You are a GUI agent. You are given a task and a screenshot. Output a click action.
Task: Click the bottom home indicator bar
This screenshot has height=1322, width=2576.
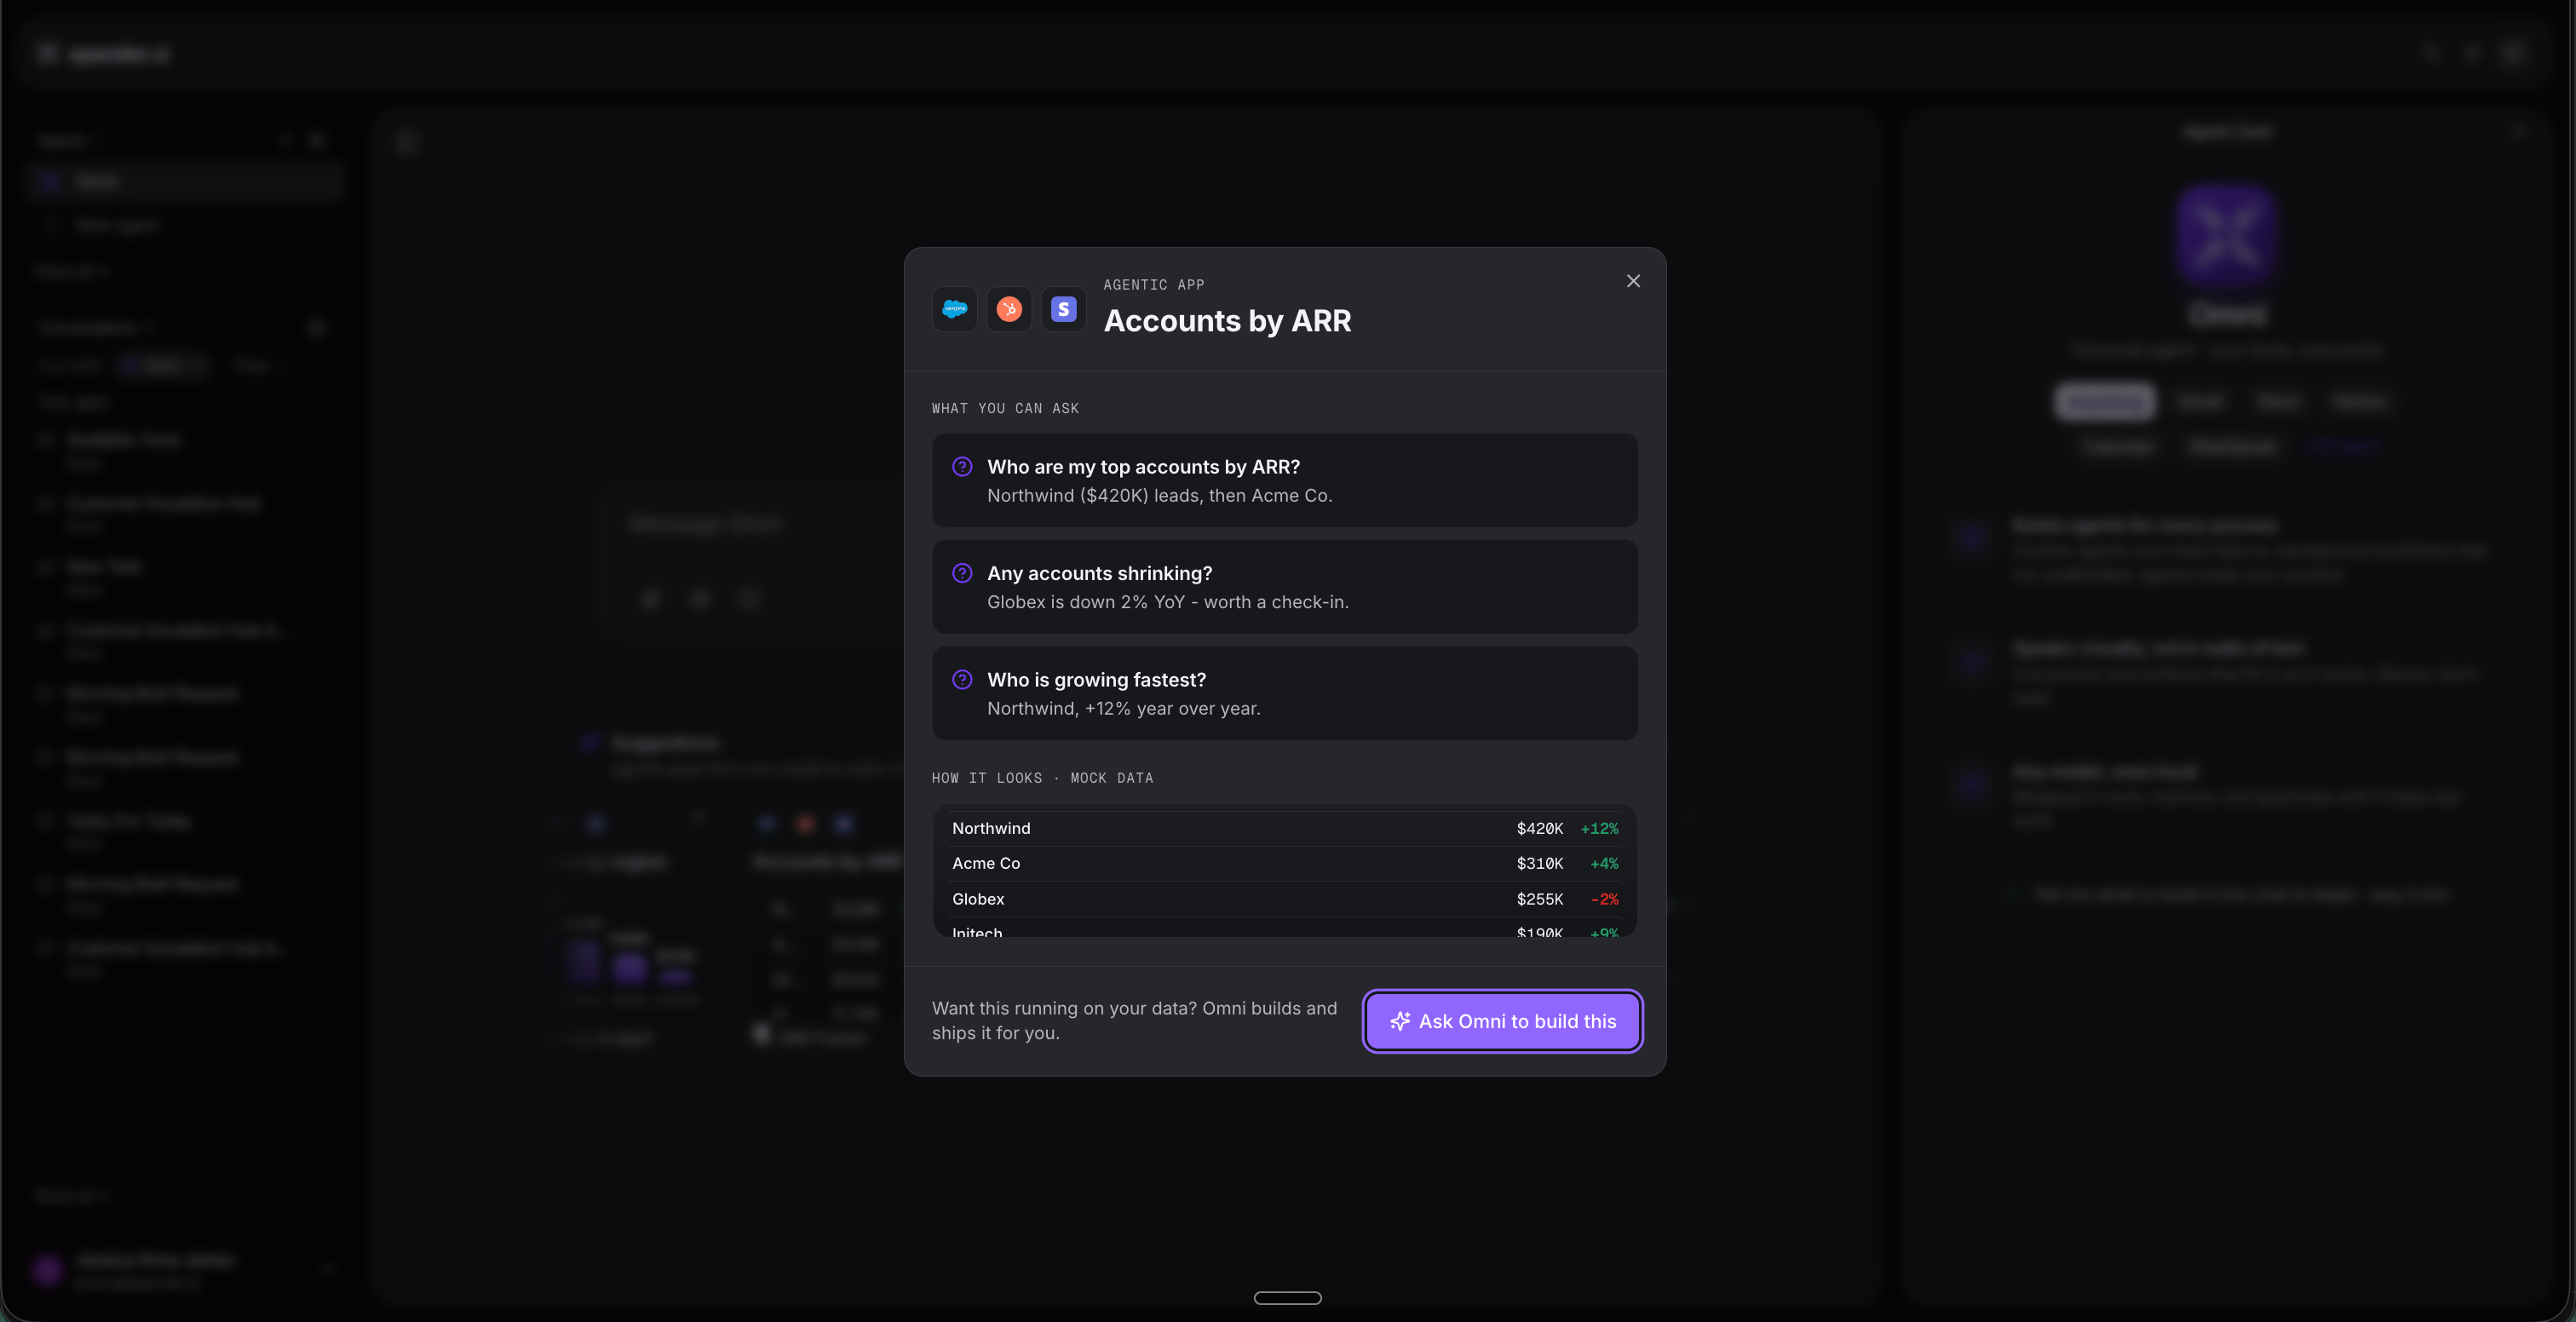pyautogui.click(x=1287, y=1298)
